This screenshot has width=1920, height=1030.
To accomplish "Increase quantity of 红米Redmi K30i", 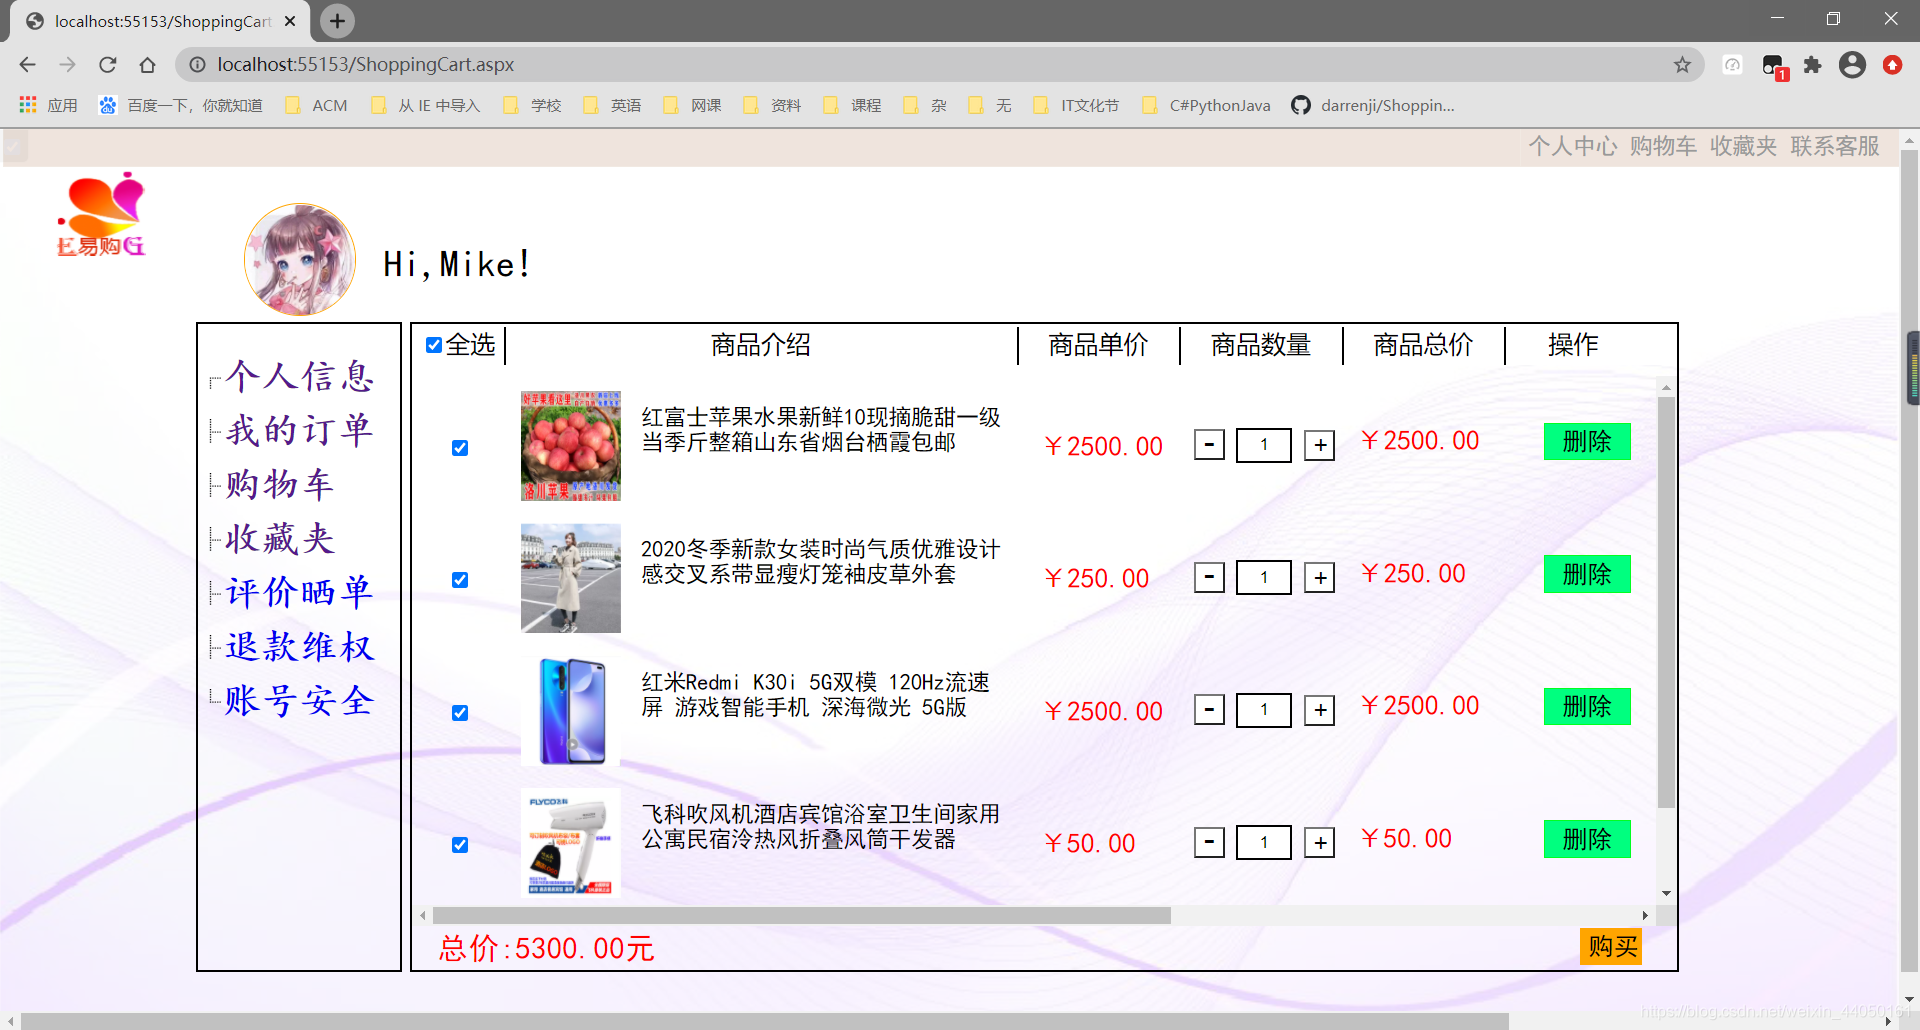I will click(1320, 710).
